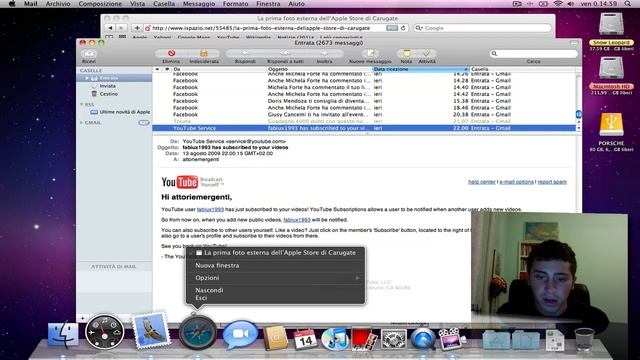Screen dimensions: 640x360
Task: Compose with Nuovo messaggio icon
Action: [370, 53]
